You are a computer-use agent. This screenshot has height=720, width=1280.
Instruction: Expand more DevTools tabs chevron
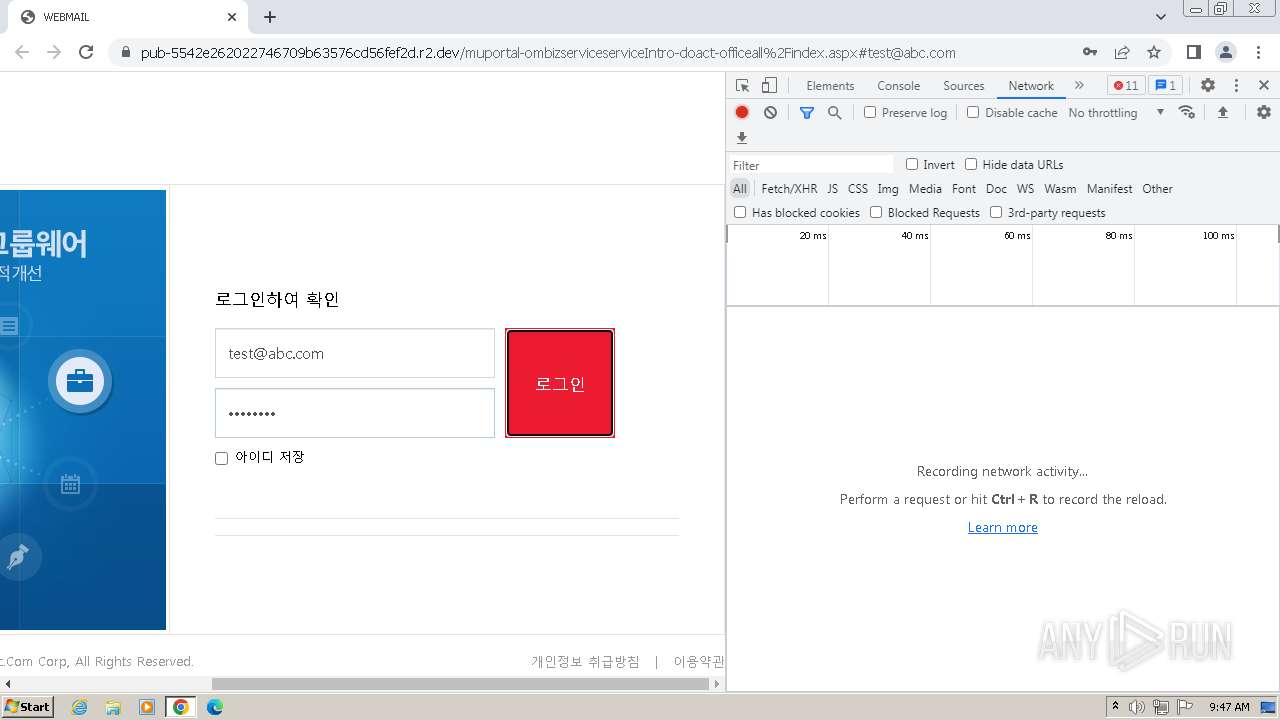pyautogui.click(x=1079, y=86)
